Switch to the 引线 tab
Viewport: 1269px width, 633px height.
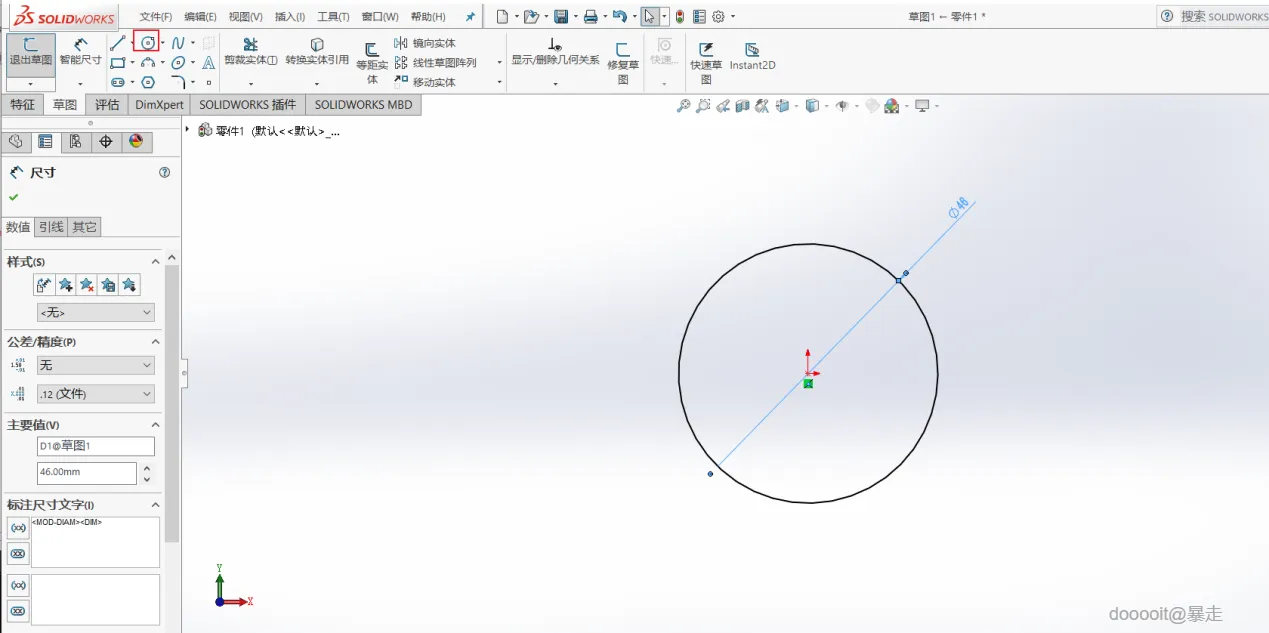[x=51, y=227]
